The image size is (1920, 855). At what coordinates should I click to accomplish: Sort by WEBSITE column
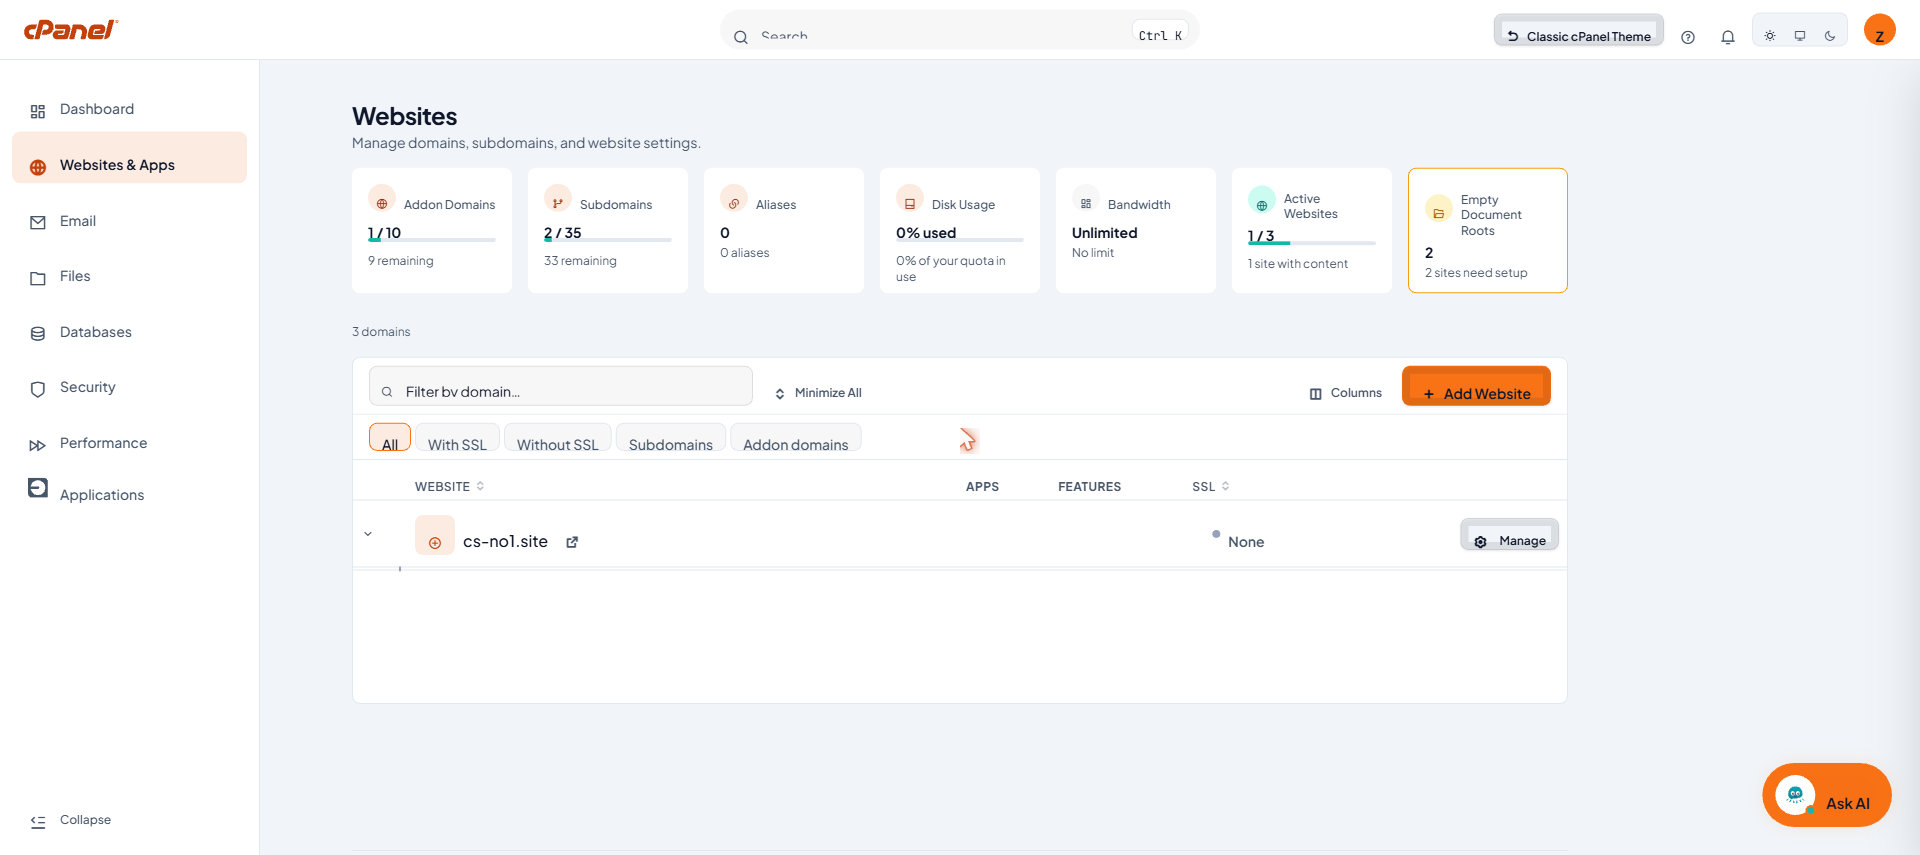450,486
